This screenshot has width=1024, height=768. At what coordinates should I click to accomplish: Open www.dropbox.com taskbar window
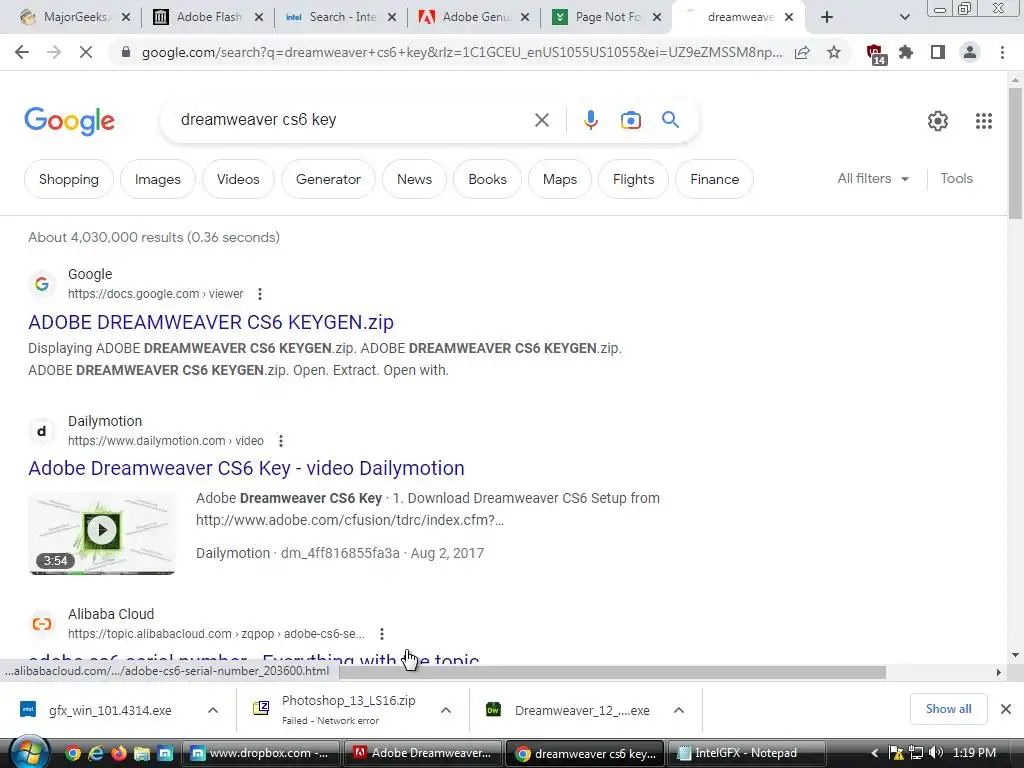click(261, 753)
